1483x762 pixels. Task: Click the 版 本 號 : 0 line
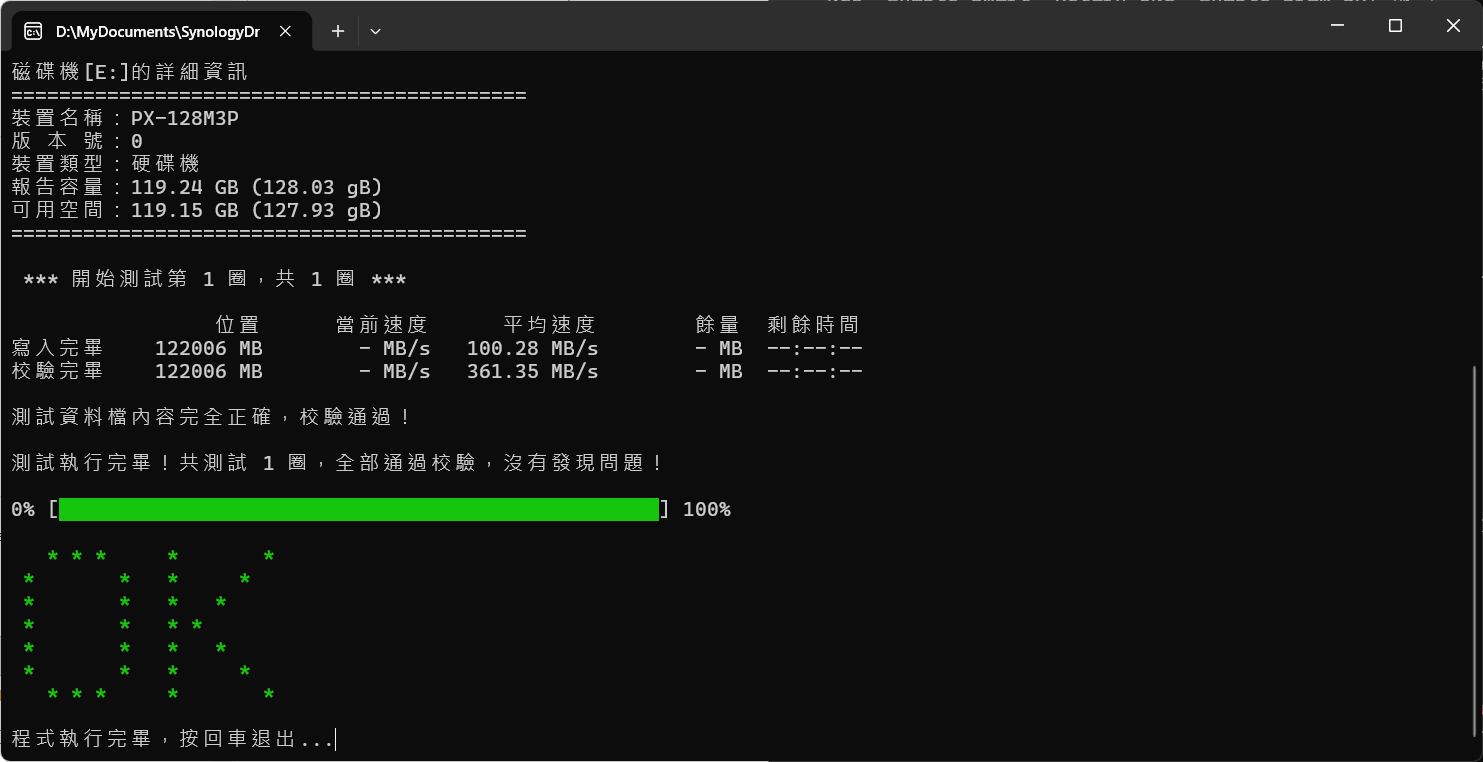click(77, 141)
